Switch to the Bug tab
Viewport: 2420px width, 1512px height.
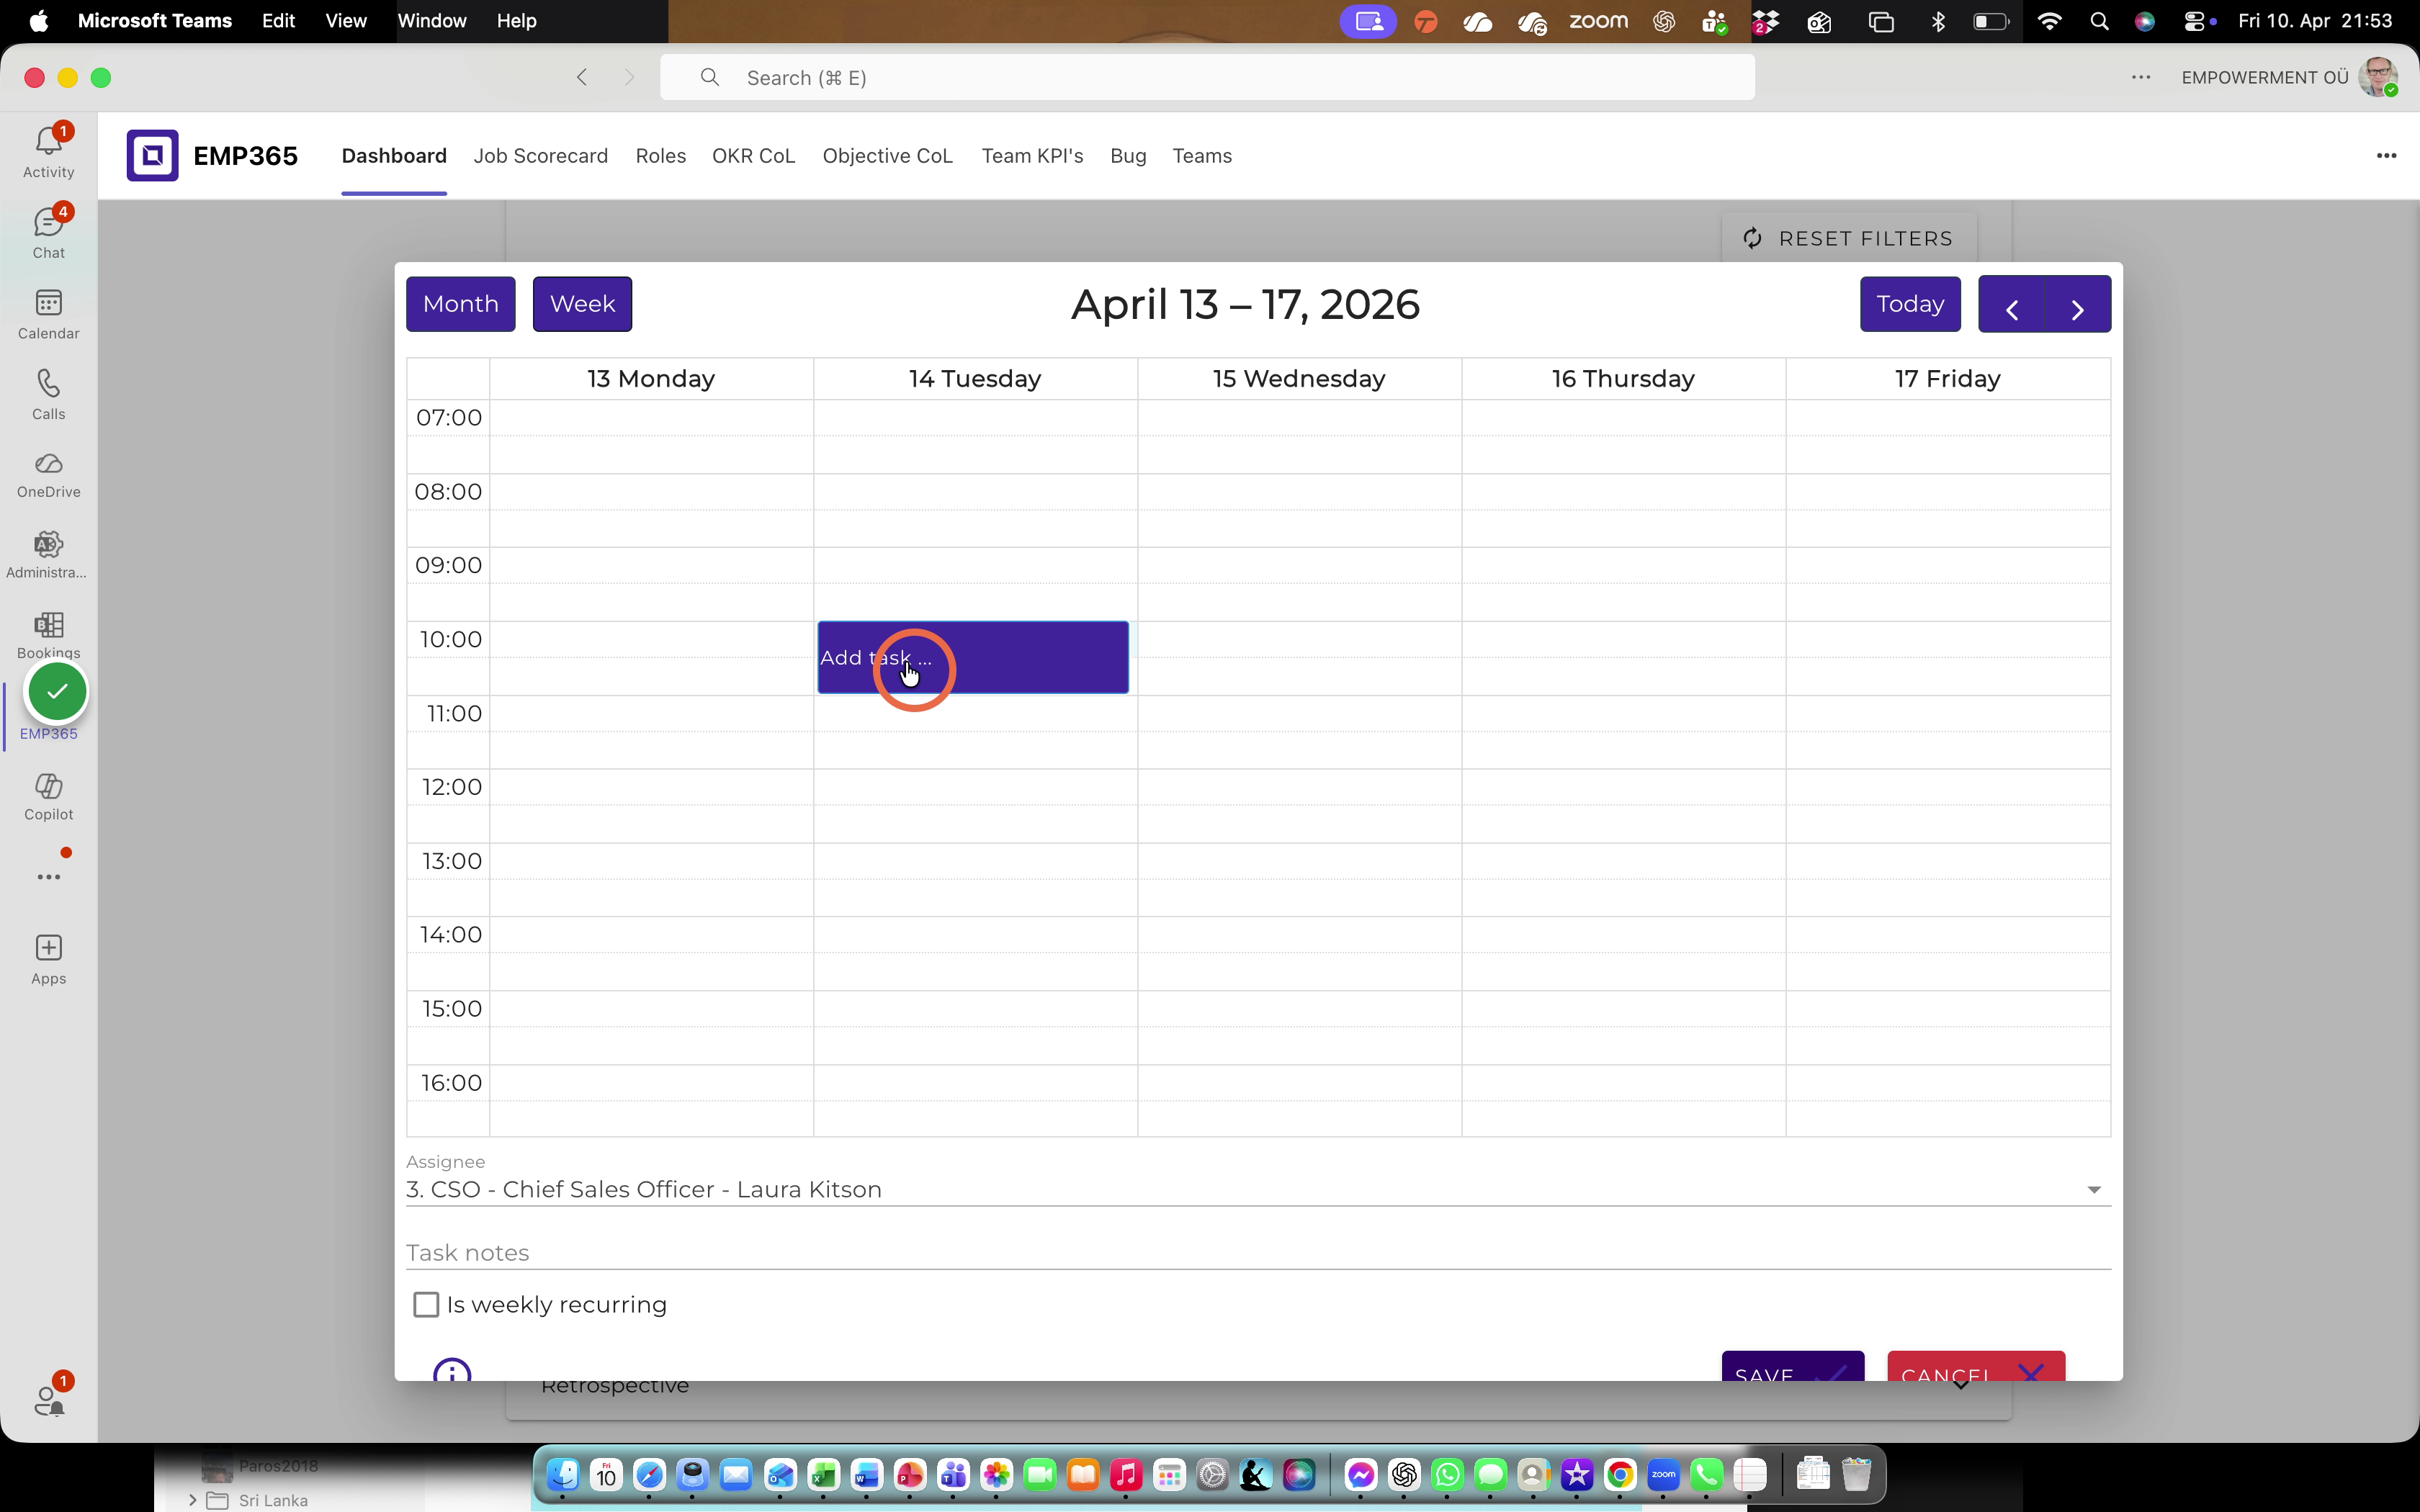[x=1128, y=156]
